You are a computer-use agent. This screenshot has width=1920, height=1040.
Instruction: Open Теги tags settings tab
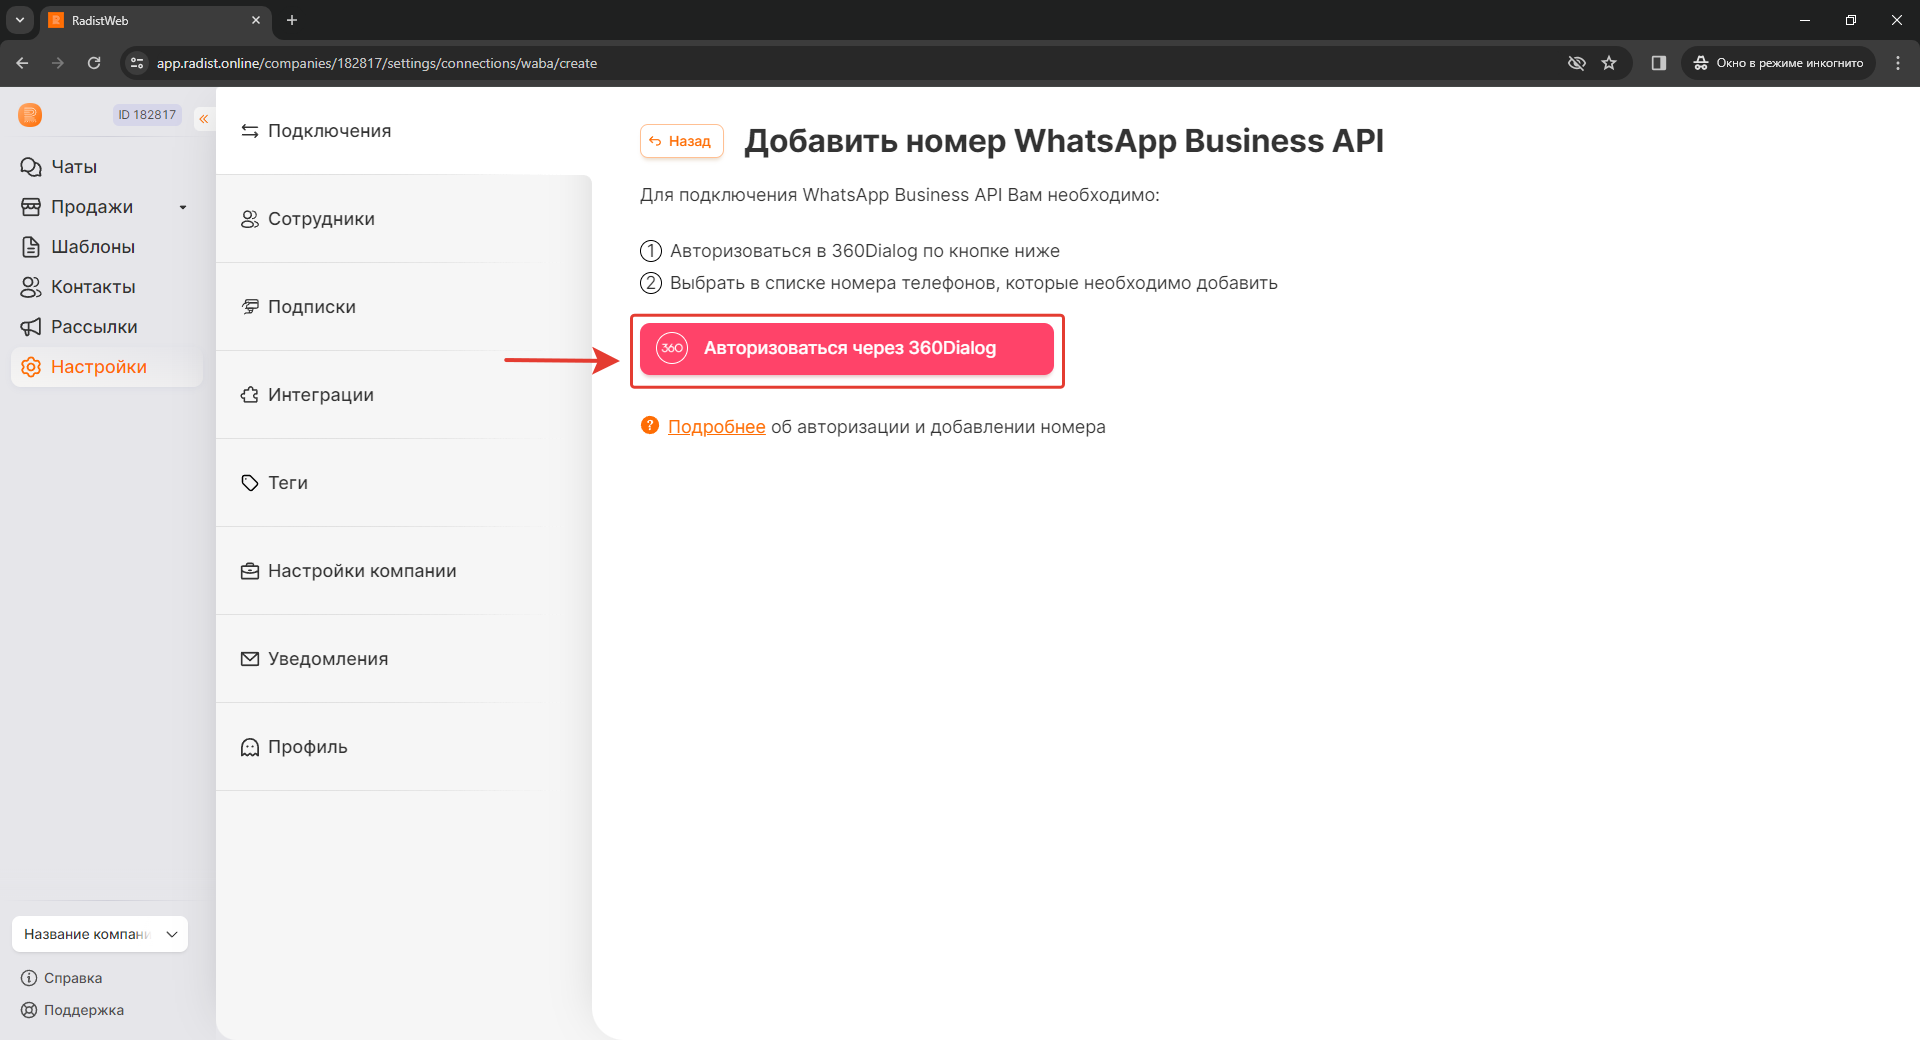(x=404, y=483)
